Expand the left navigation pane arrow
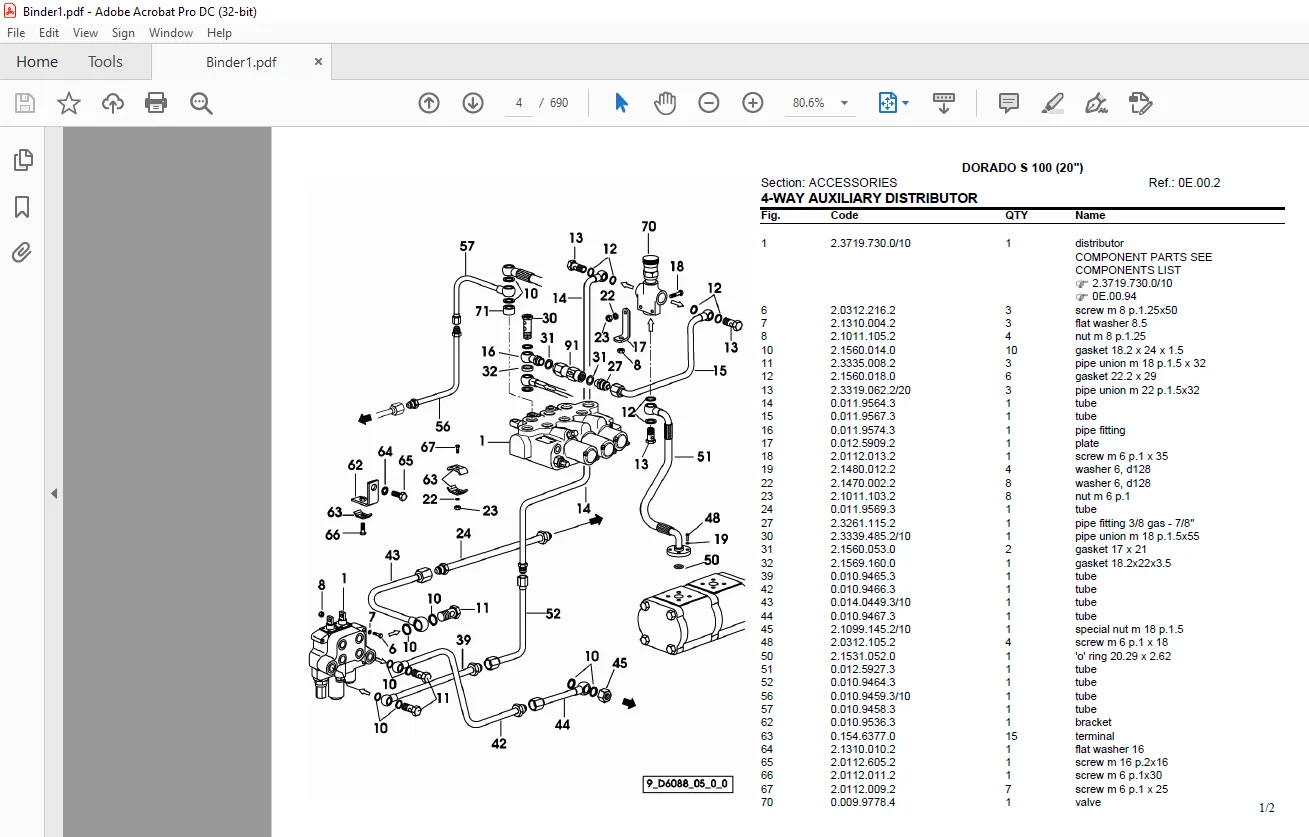1309x837 pixels. point(54,494)
